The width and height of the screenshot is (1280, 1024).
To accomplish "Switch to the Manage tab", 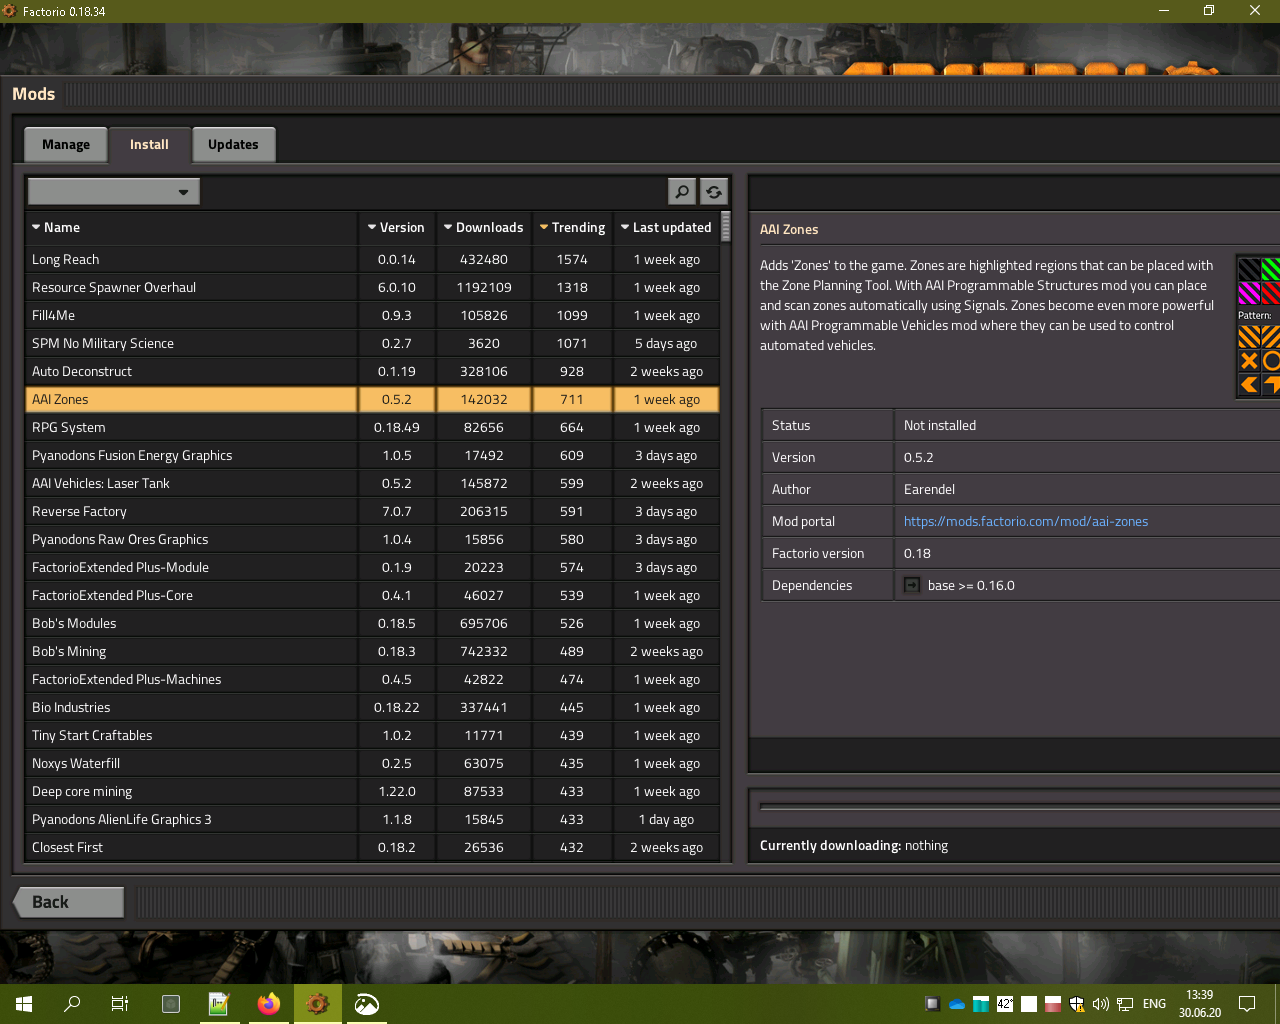I will 66,145.
